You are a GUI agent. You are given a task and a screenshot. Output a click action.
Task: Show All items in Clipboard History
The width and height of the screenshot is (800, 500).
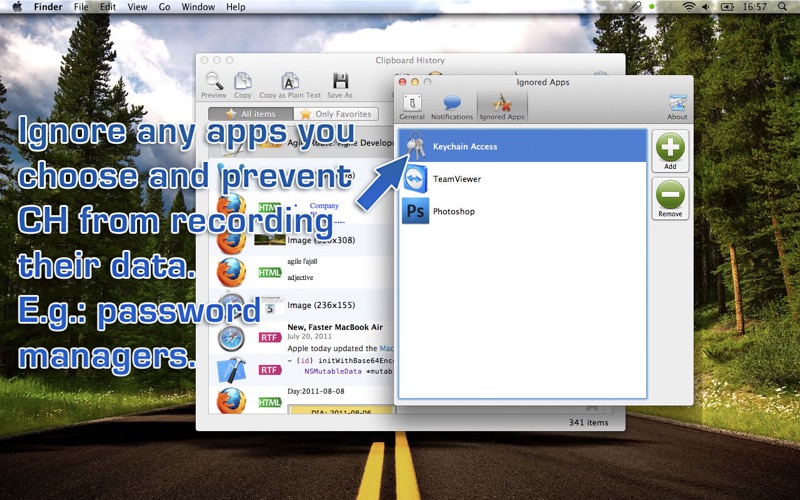(251, 114)
